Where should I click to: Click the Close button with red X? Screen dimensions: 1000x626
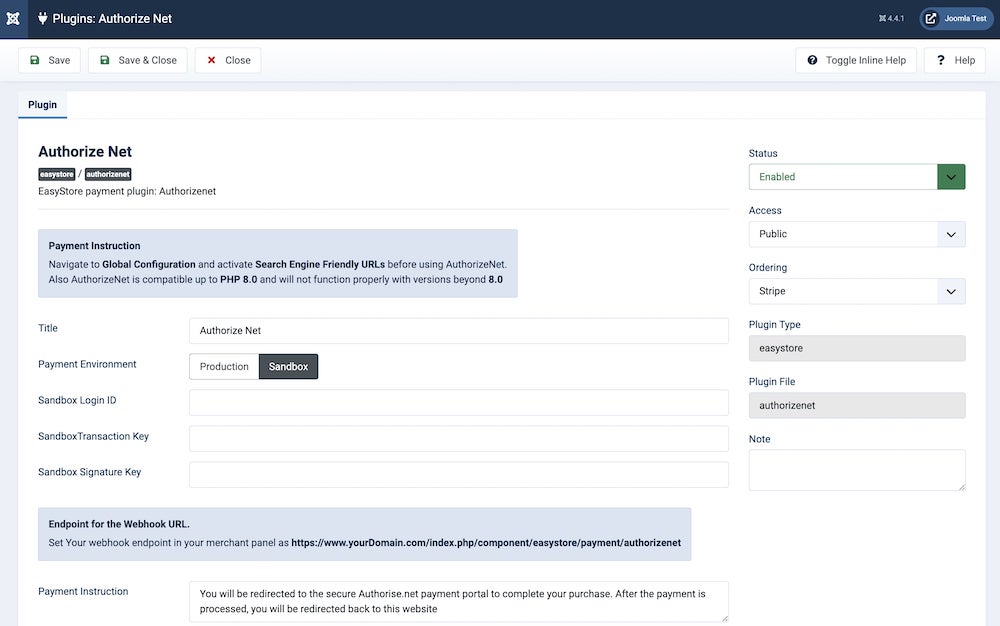coord(228,60)
